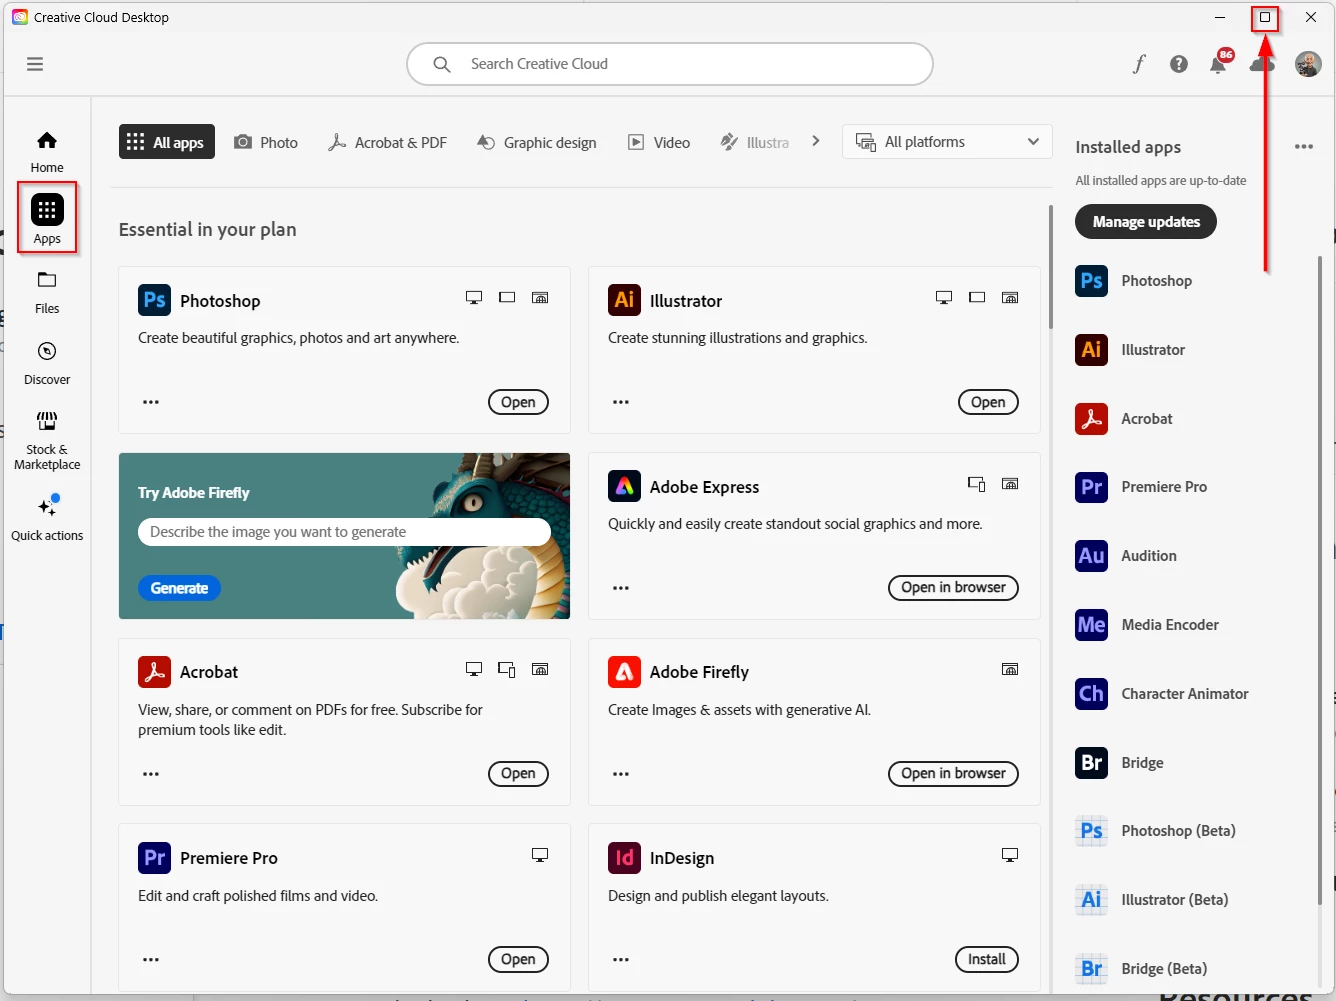This screenshot has height=1001, width=1336.
Task: Open Stock & Marketplace in sidebar
Action: 47,441
